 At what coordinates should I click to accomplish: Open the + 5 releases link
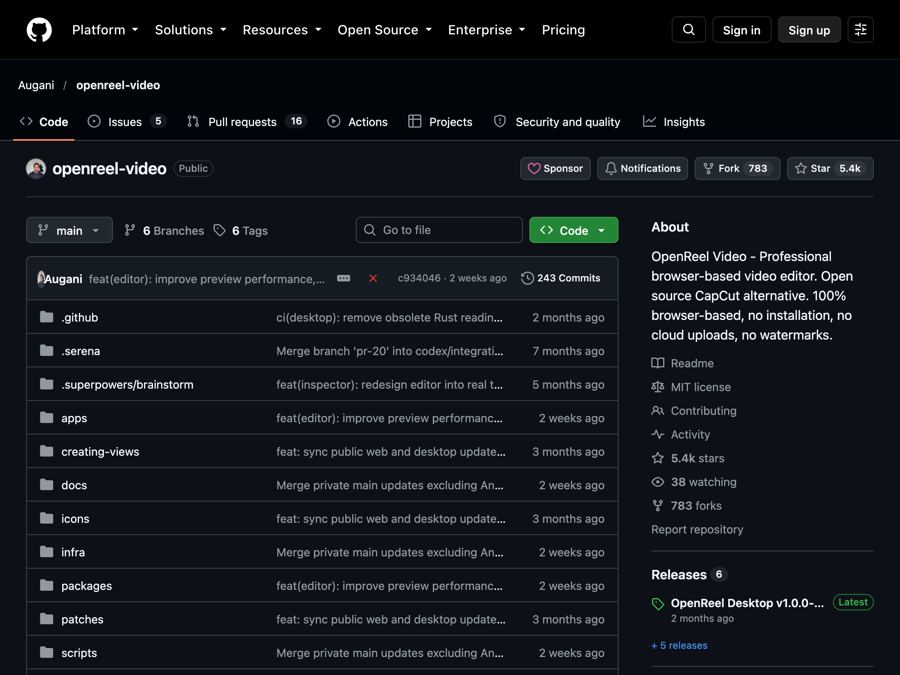(679, 645)
